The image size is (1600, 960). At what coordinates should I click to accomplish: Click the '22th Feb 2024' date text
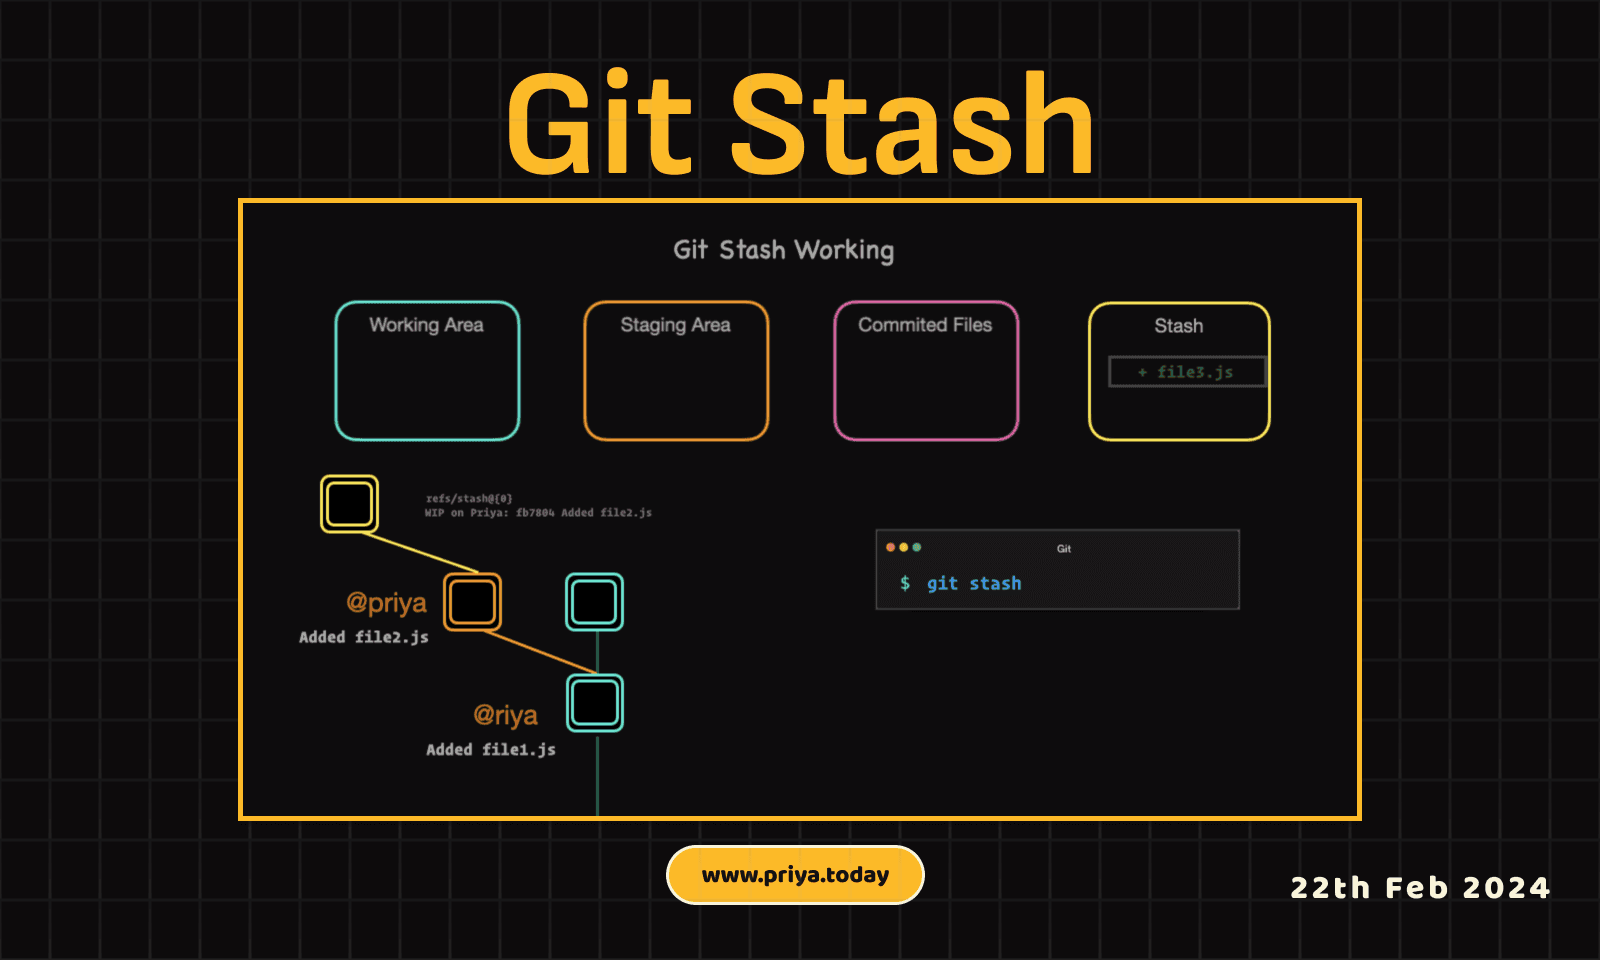click(x=1420, y=888)
